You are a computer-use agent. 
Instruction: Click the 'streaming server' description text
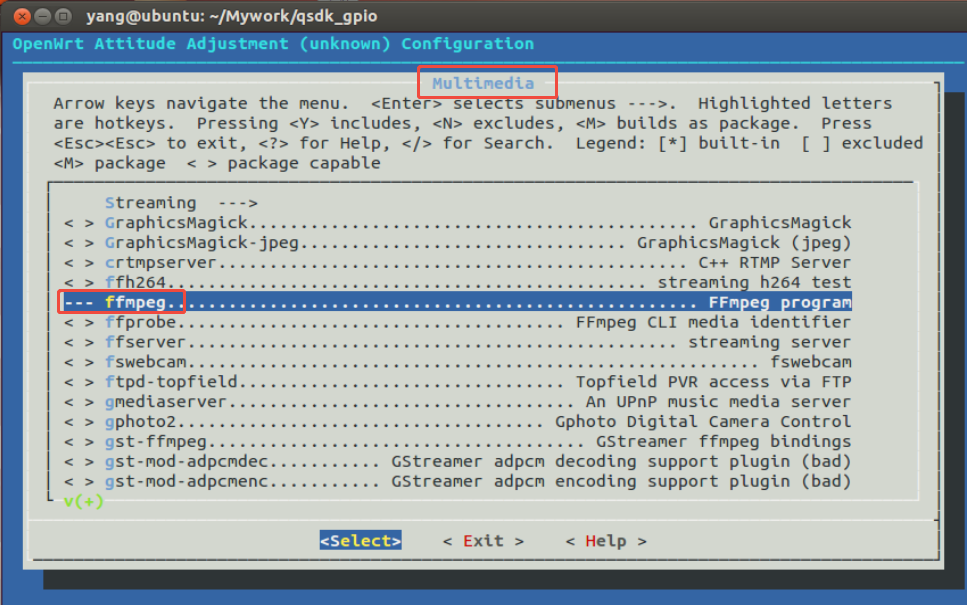click(x=770, y=342)
